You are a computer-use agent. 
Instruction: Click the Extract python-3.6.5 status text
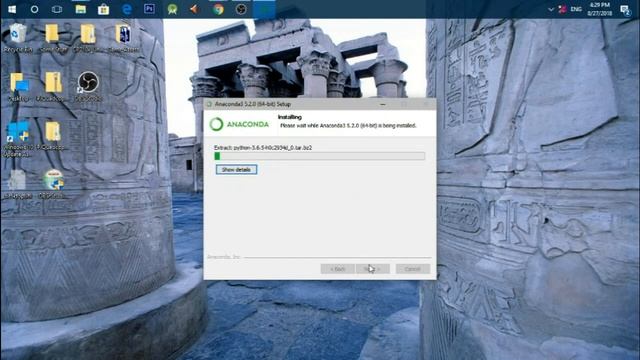pyautogui.click(x=263, y=148)
